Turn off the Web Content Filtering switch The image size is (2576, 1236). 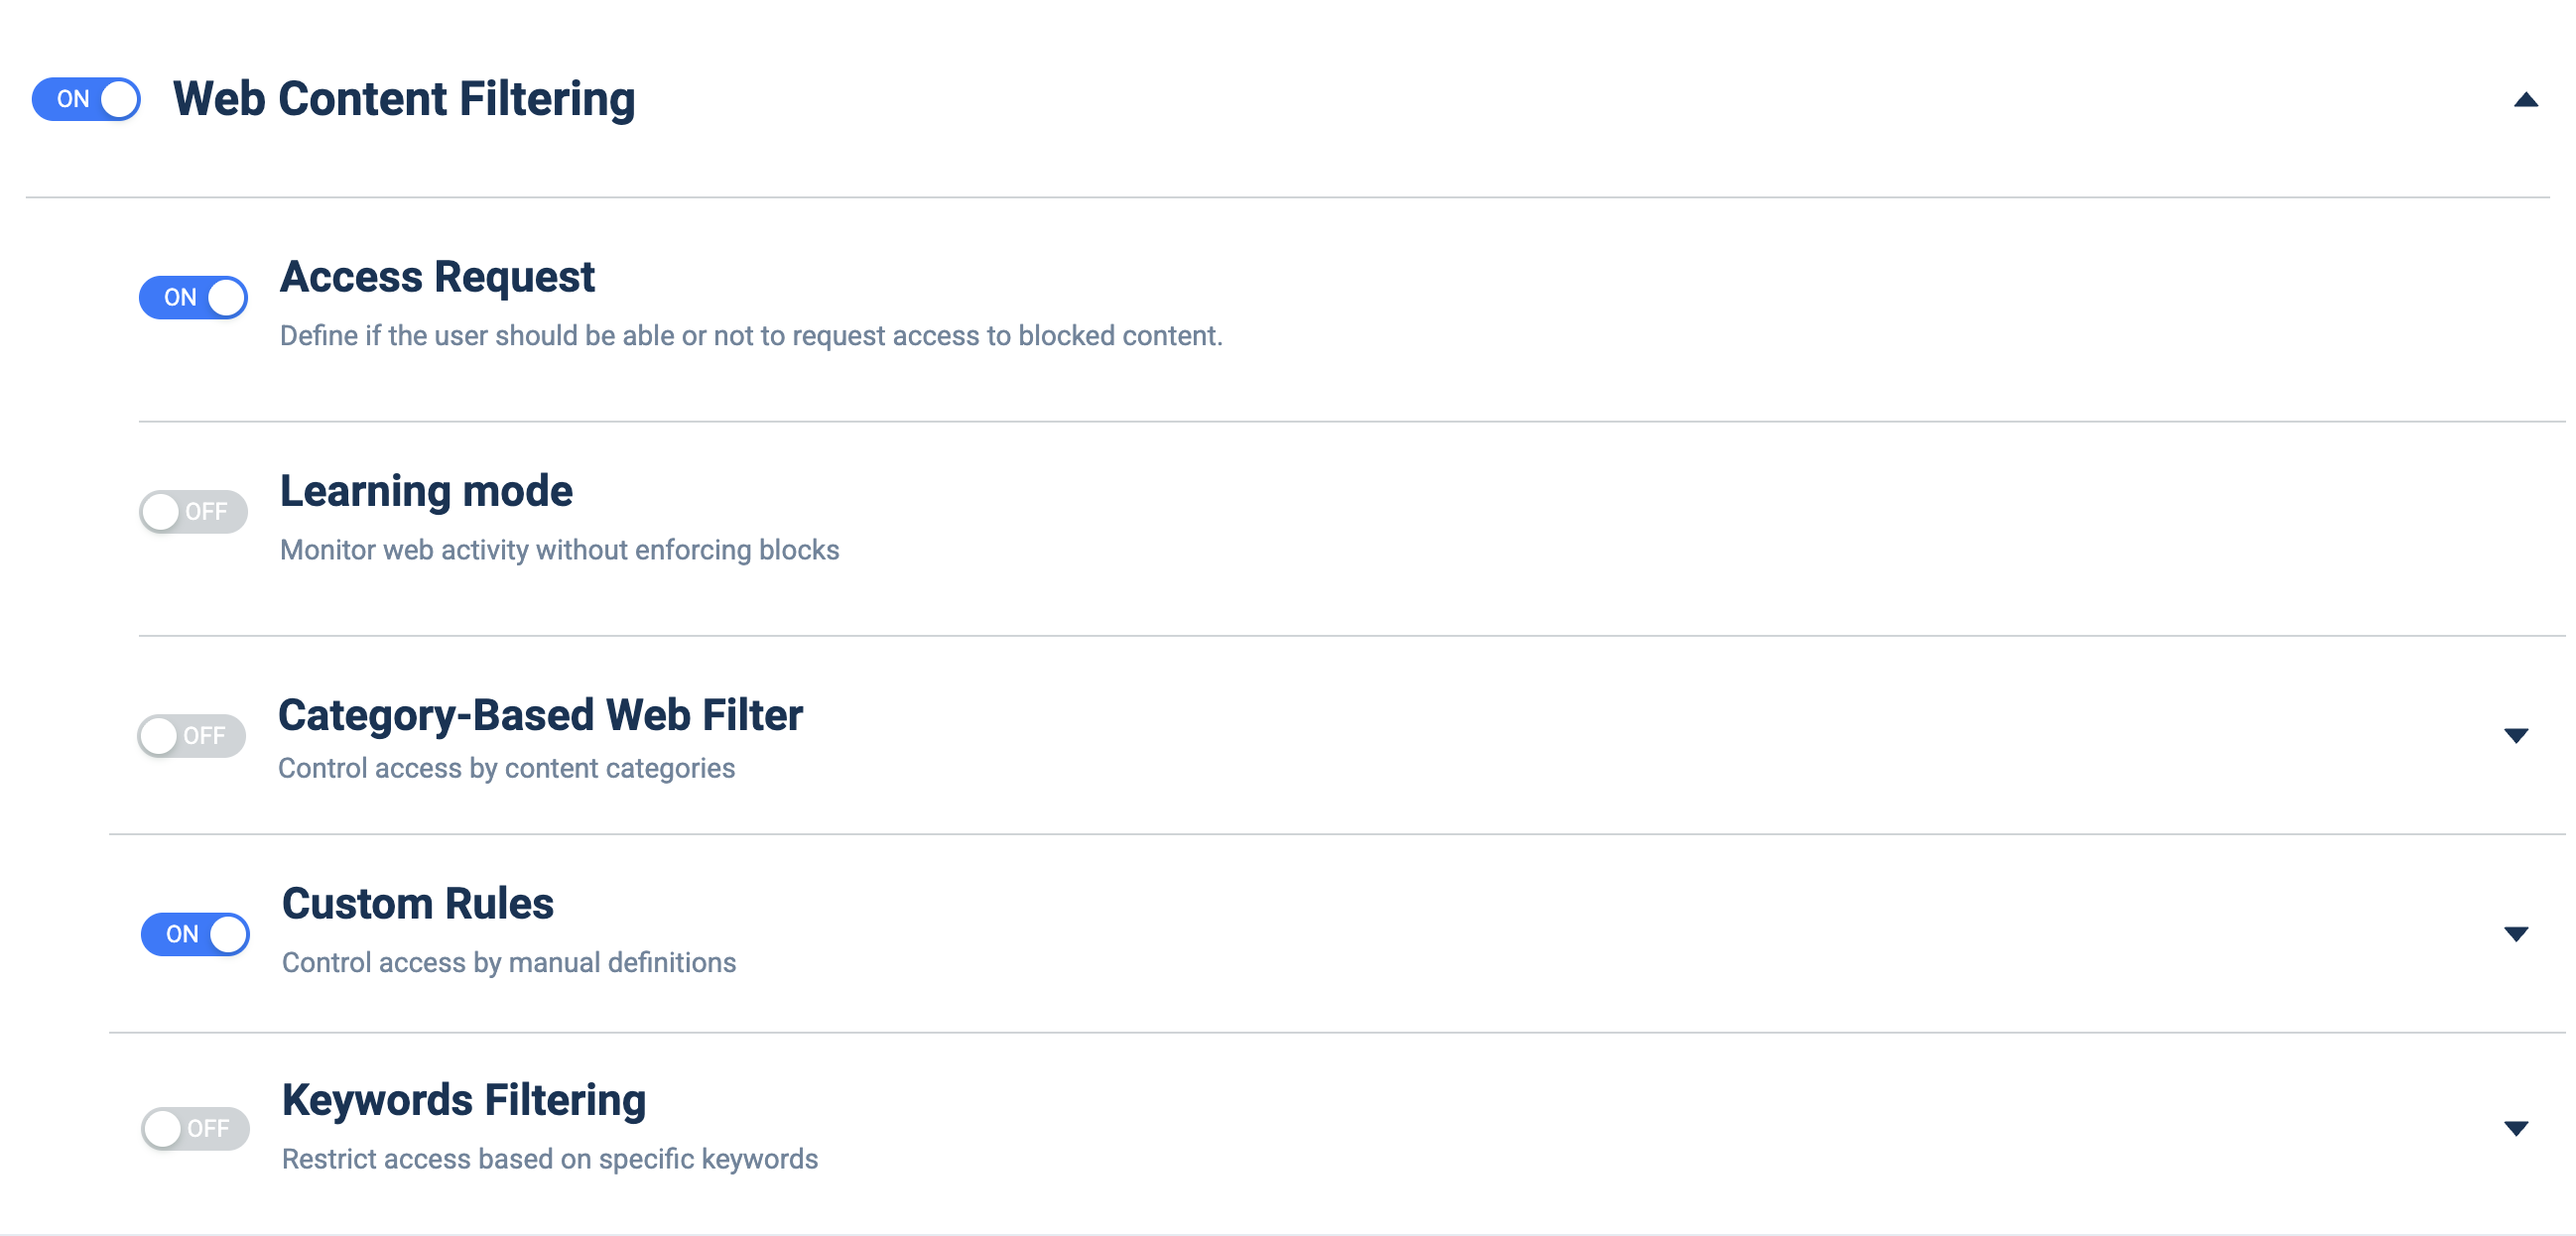(86, 99)
